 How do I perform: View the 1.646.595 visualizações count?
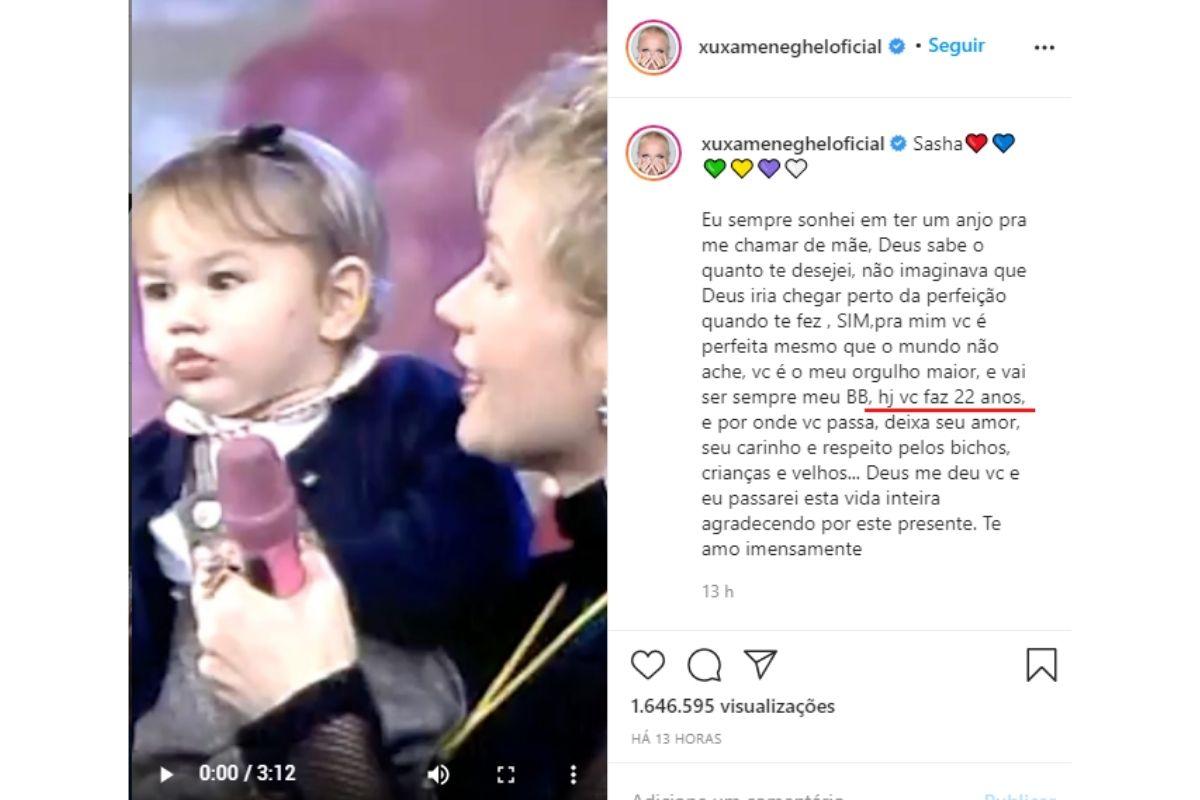click(733, 706)
